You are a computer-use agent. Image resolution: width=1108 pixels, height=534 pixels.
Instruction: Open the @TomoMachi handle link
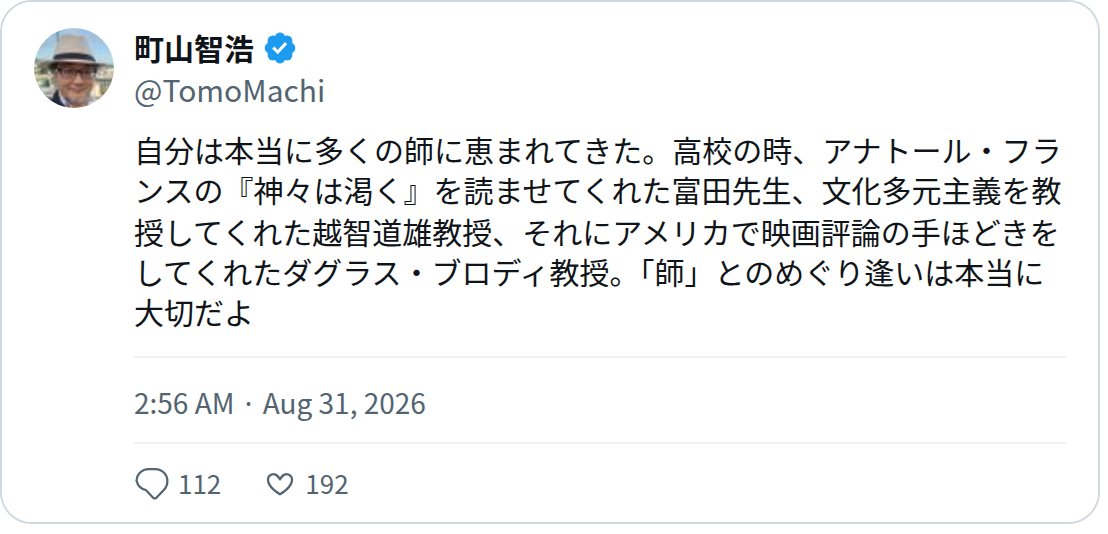229,92
